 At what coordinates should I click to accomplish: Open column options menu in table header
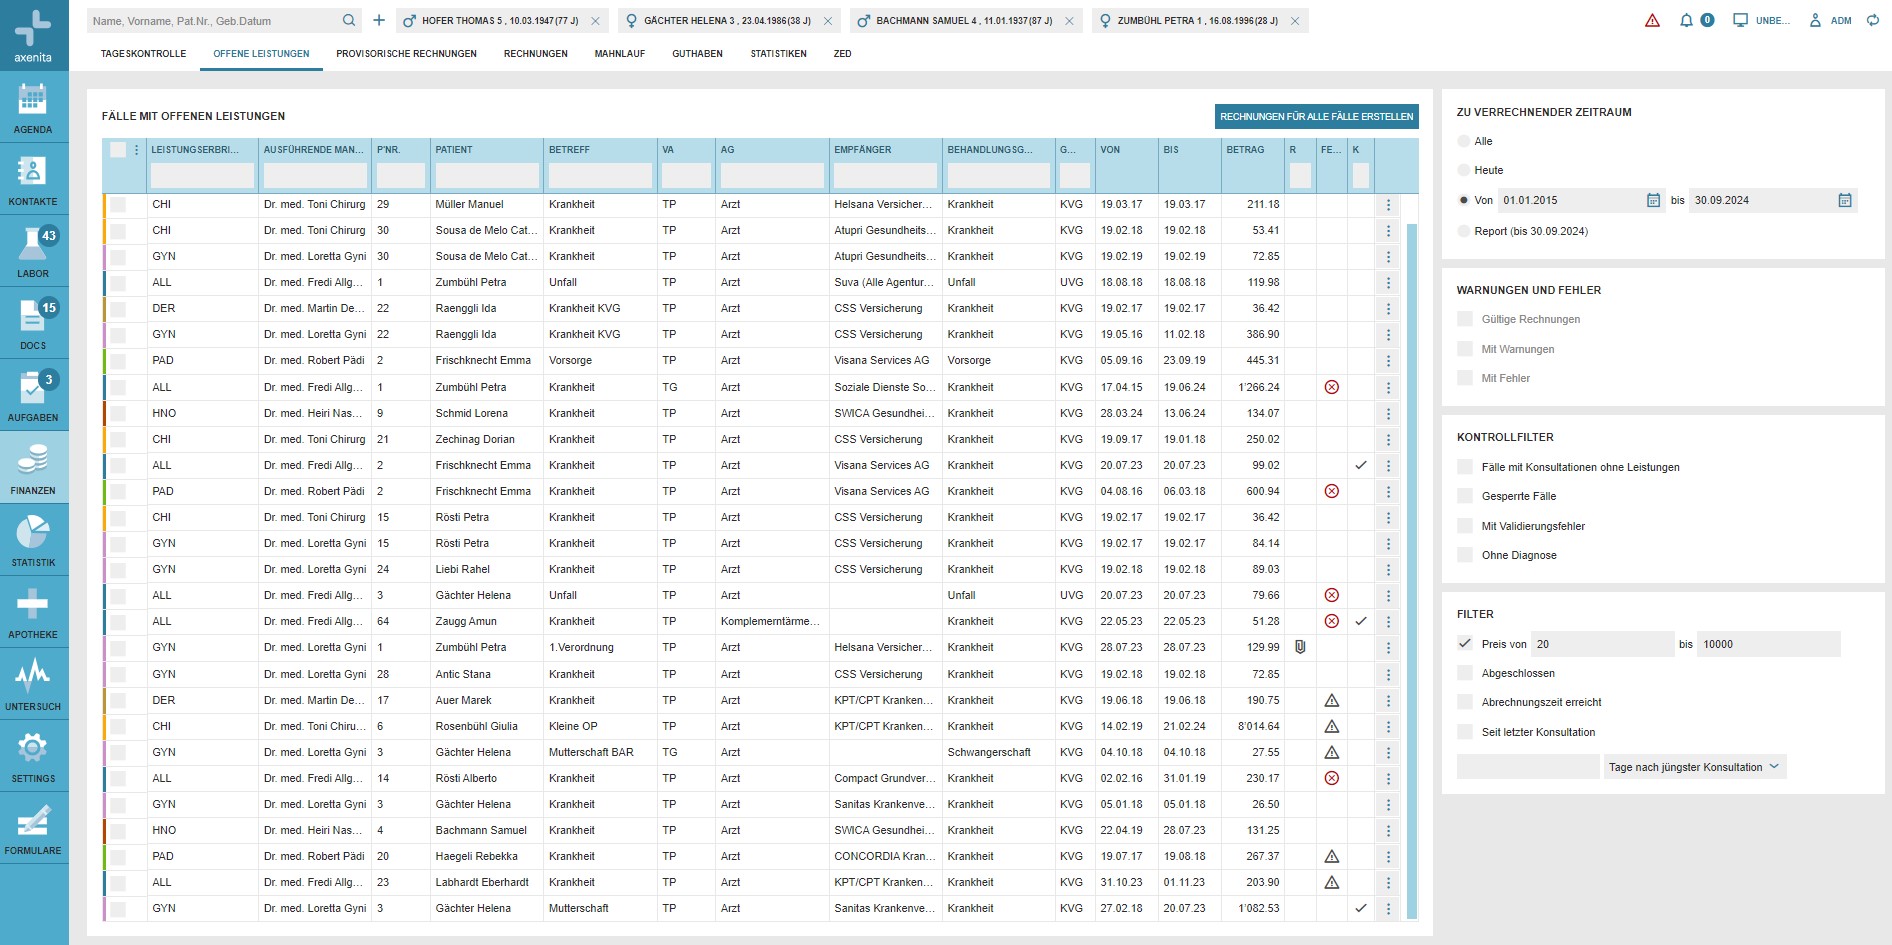click(137, 150)
